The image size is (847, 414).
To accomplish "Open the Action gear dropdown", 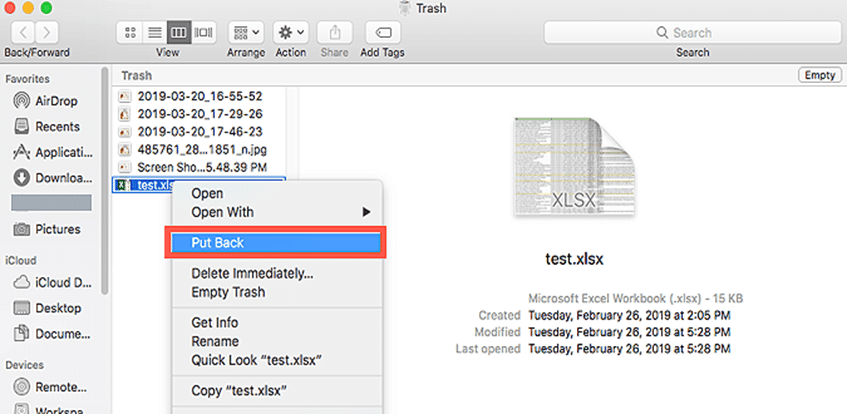I will coord(291,32).
